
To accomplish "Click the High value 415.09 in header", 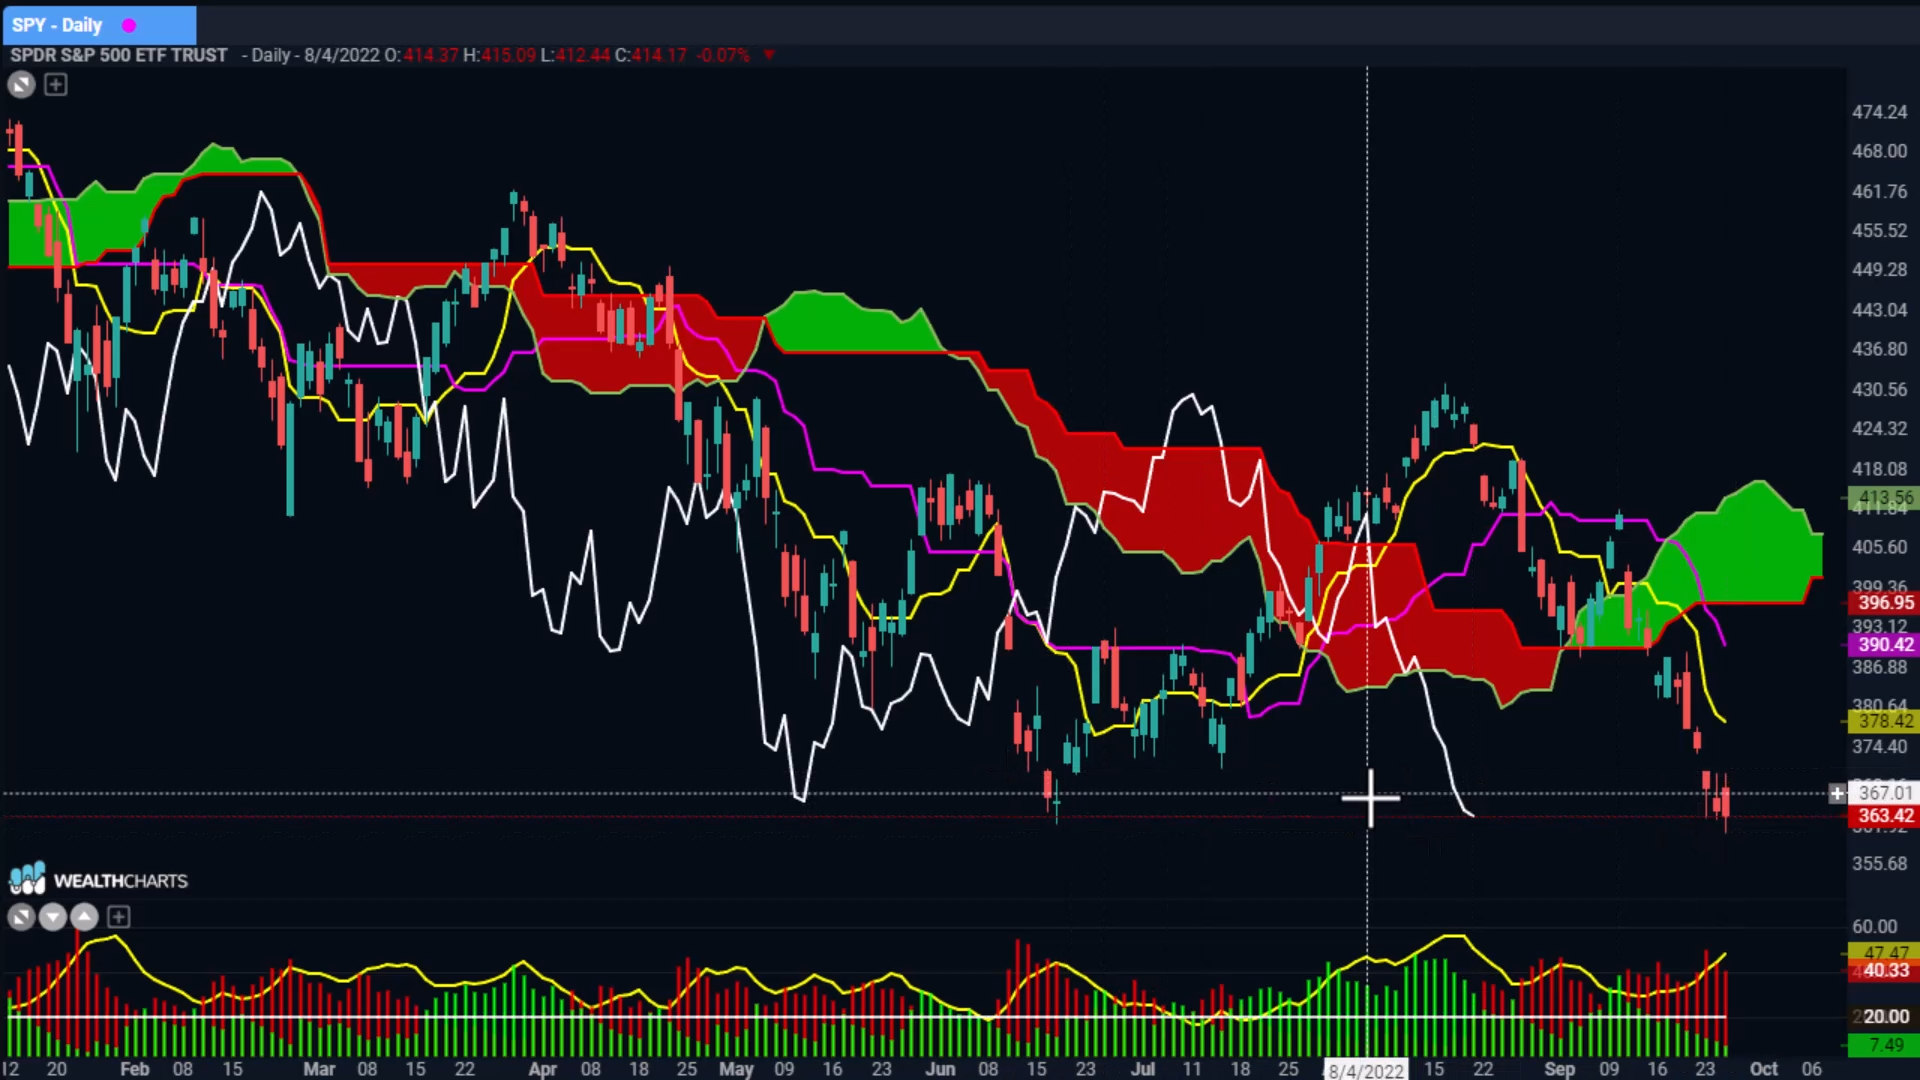I will (509, 55).
